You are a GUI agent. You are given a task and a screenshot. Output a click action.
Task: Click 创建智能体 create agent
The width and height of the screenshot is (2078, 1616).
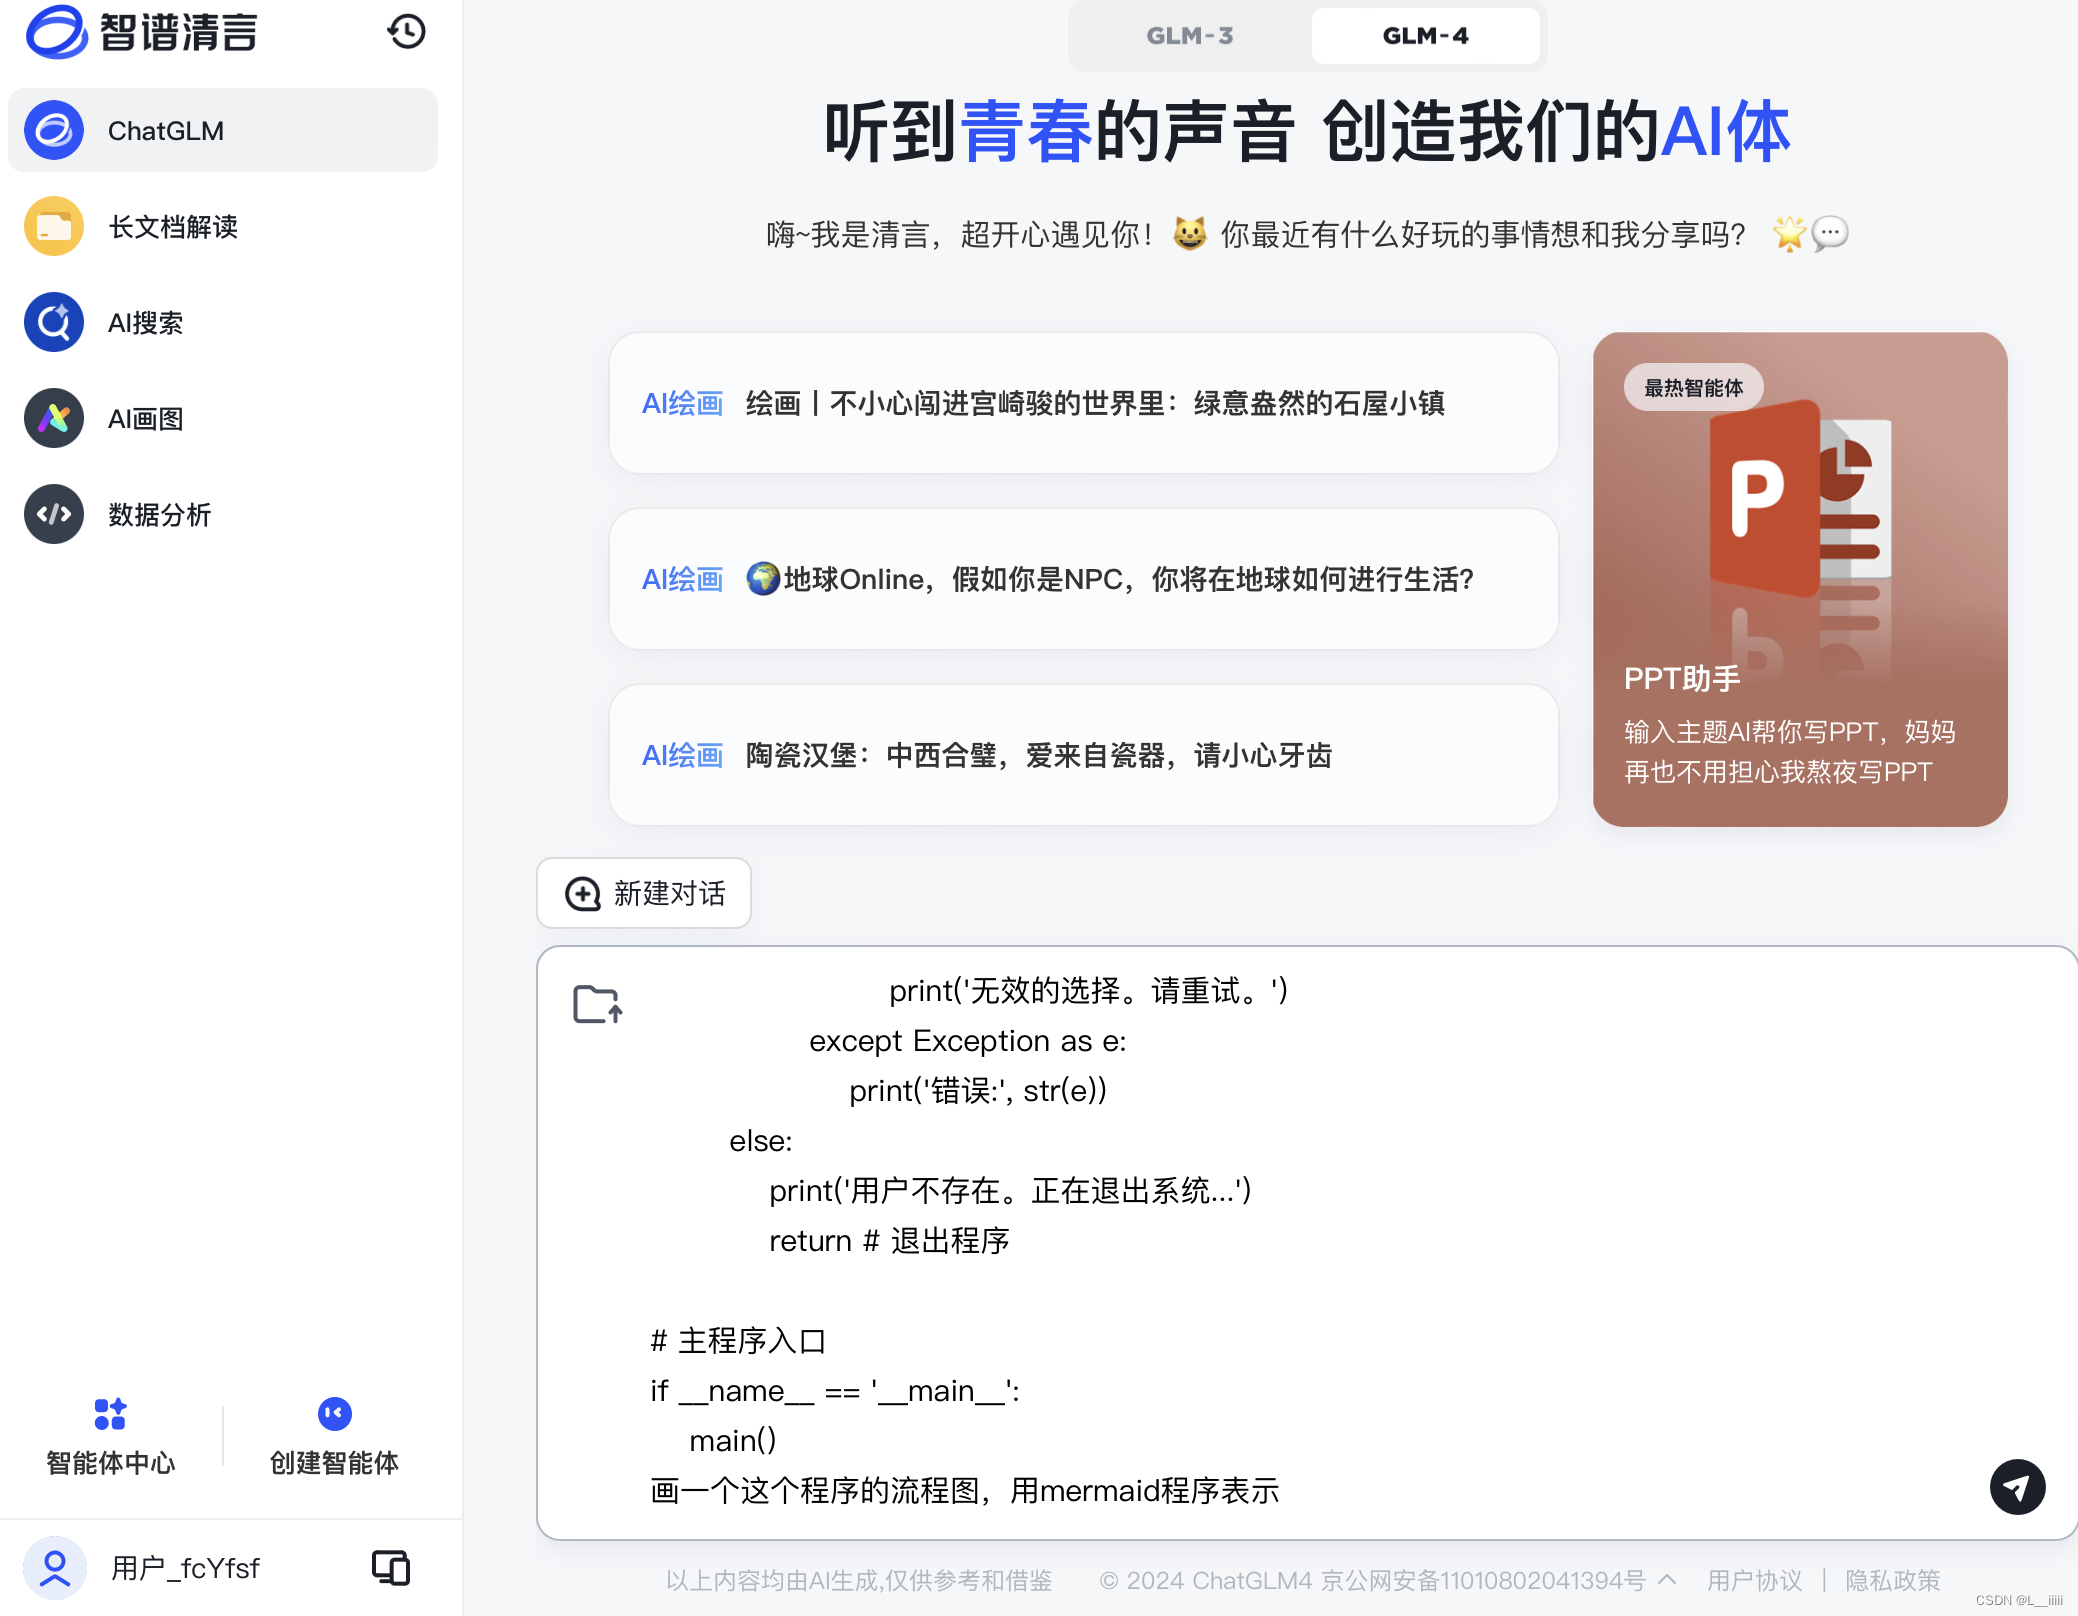coord(334,1436)
